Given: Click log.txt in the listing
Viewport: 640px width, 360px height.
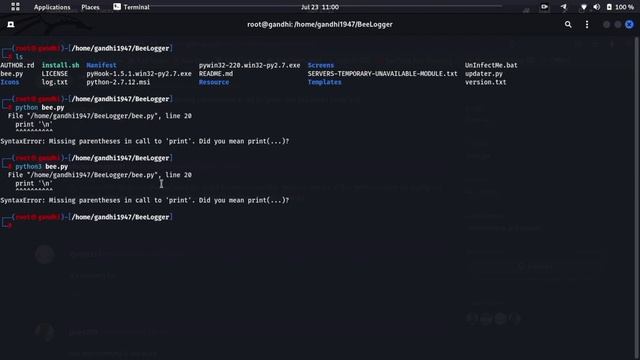Looking at the screenshot, I should (55, 82).
